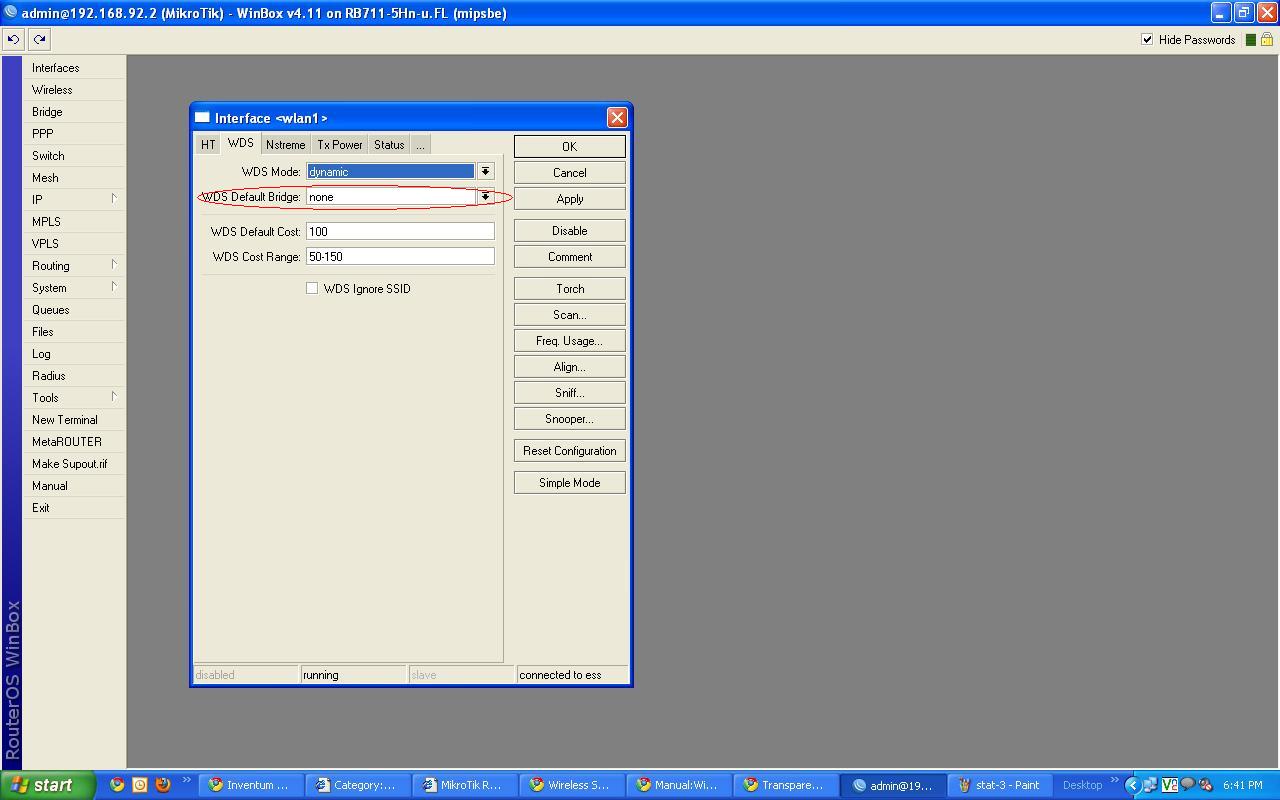Click the Disable button
Screen dimensions: 1280x800
coord(570,231)
